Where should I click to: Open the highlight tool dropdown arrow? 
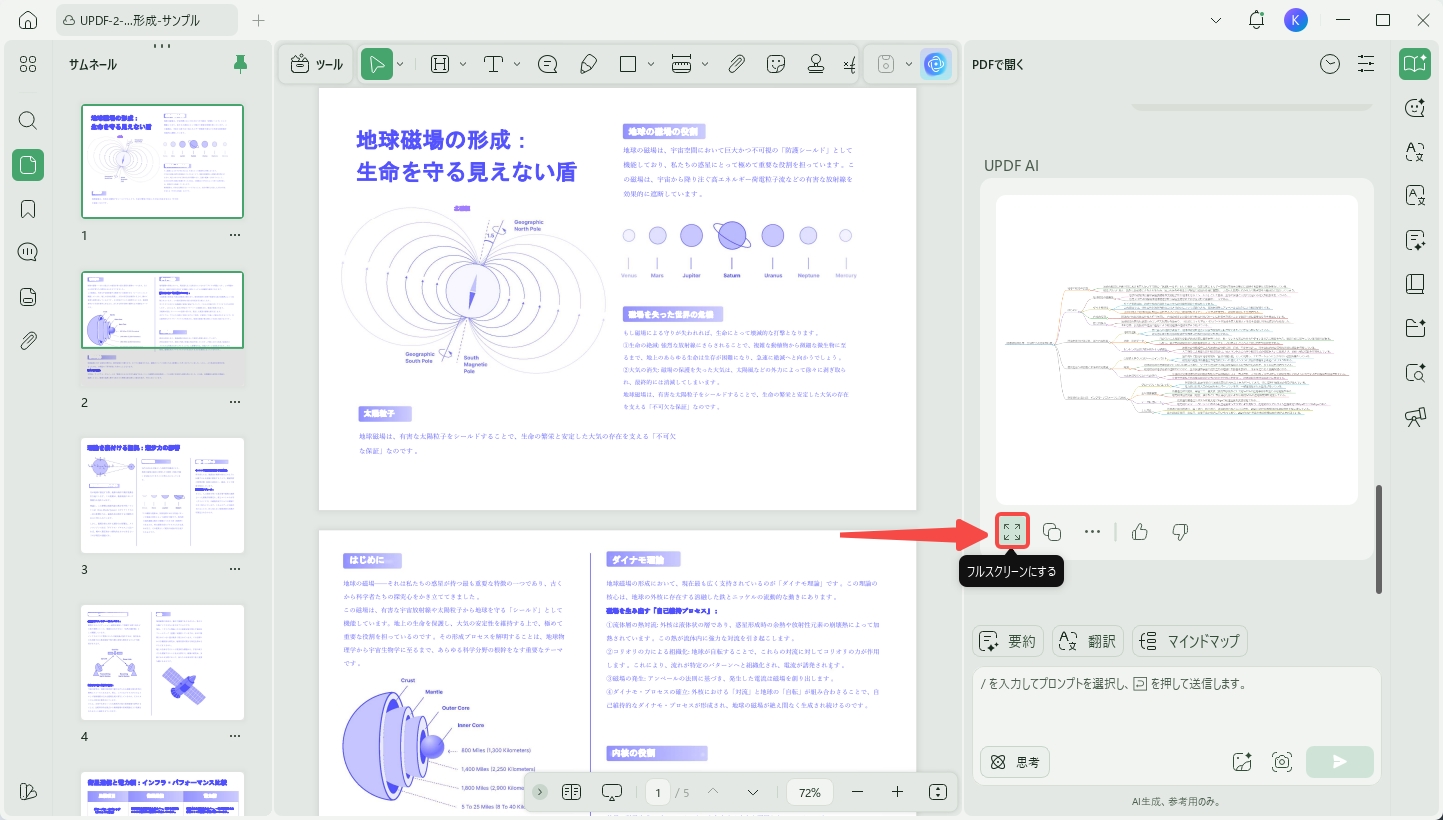pos(463,64)
